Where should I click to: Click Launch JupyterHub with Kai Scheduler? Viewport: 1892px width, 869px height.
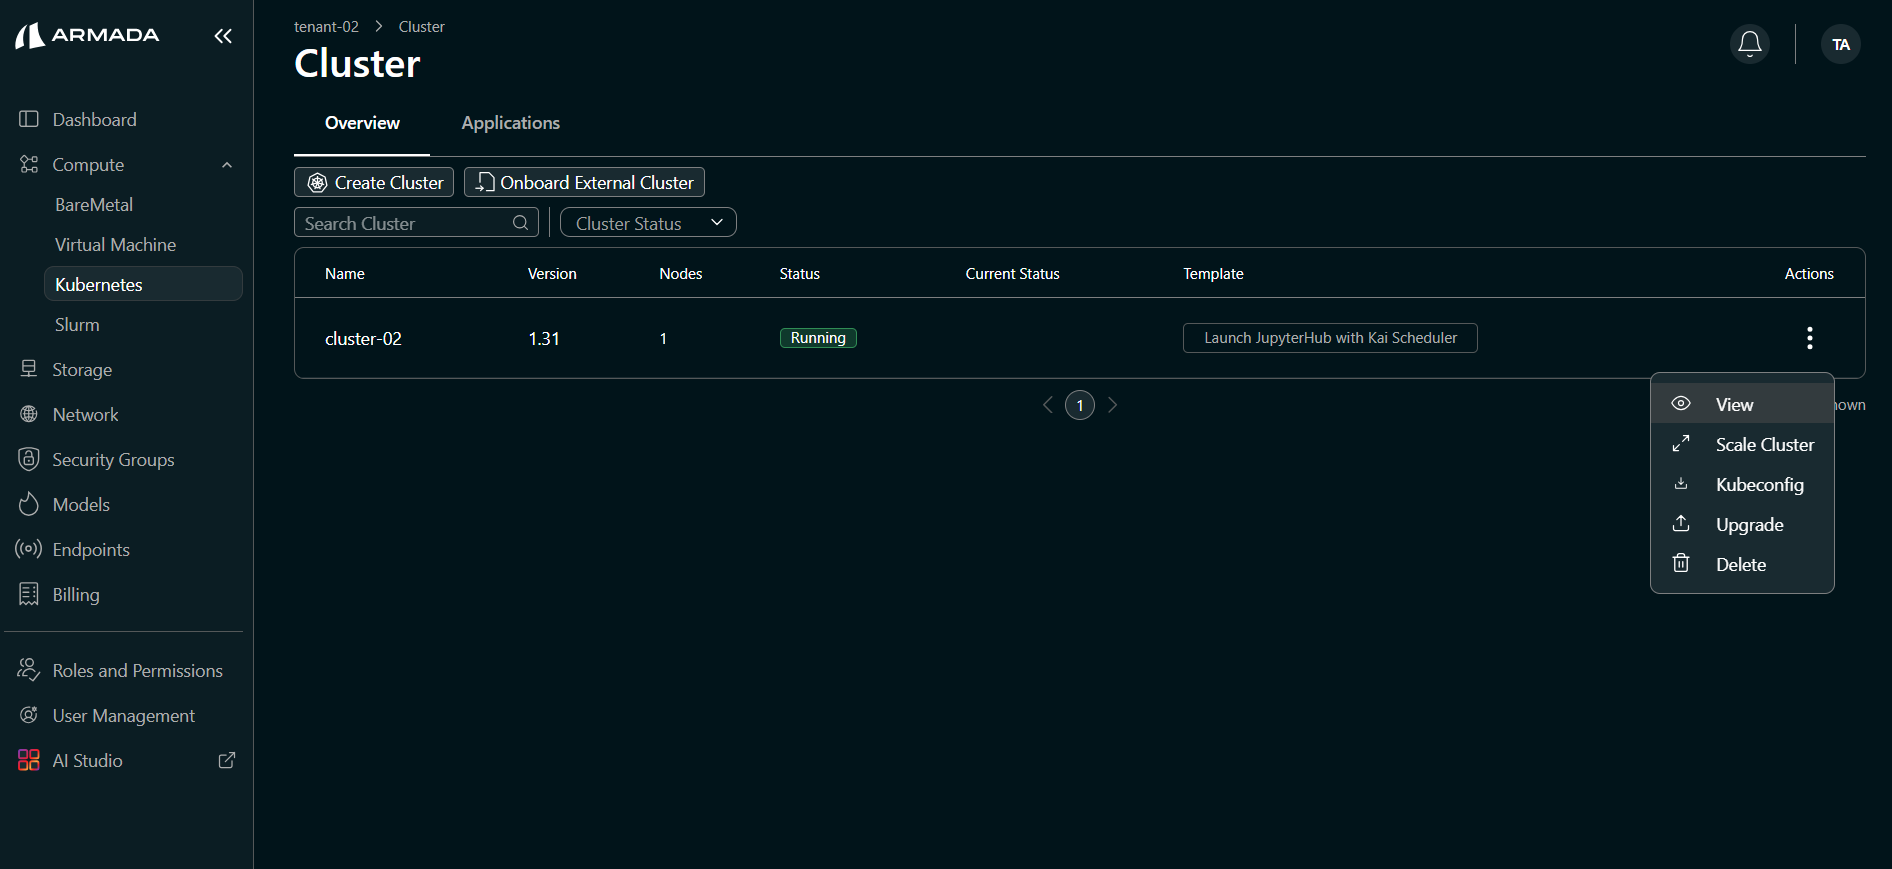coord(1329,338)
